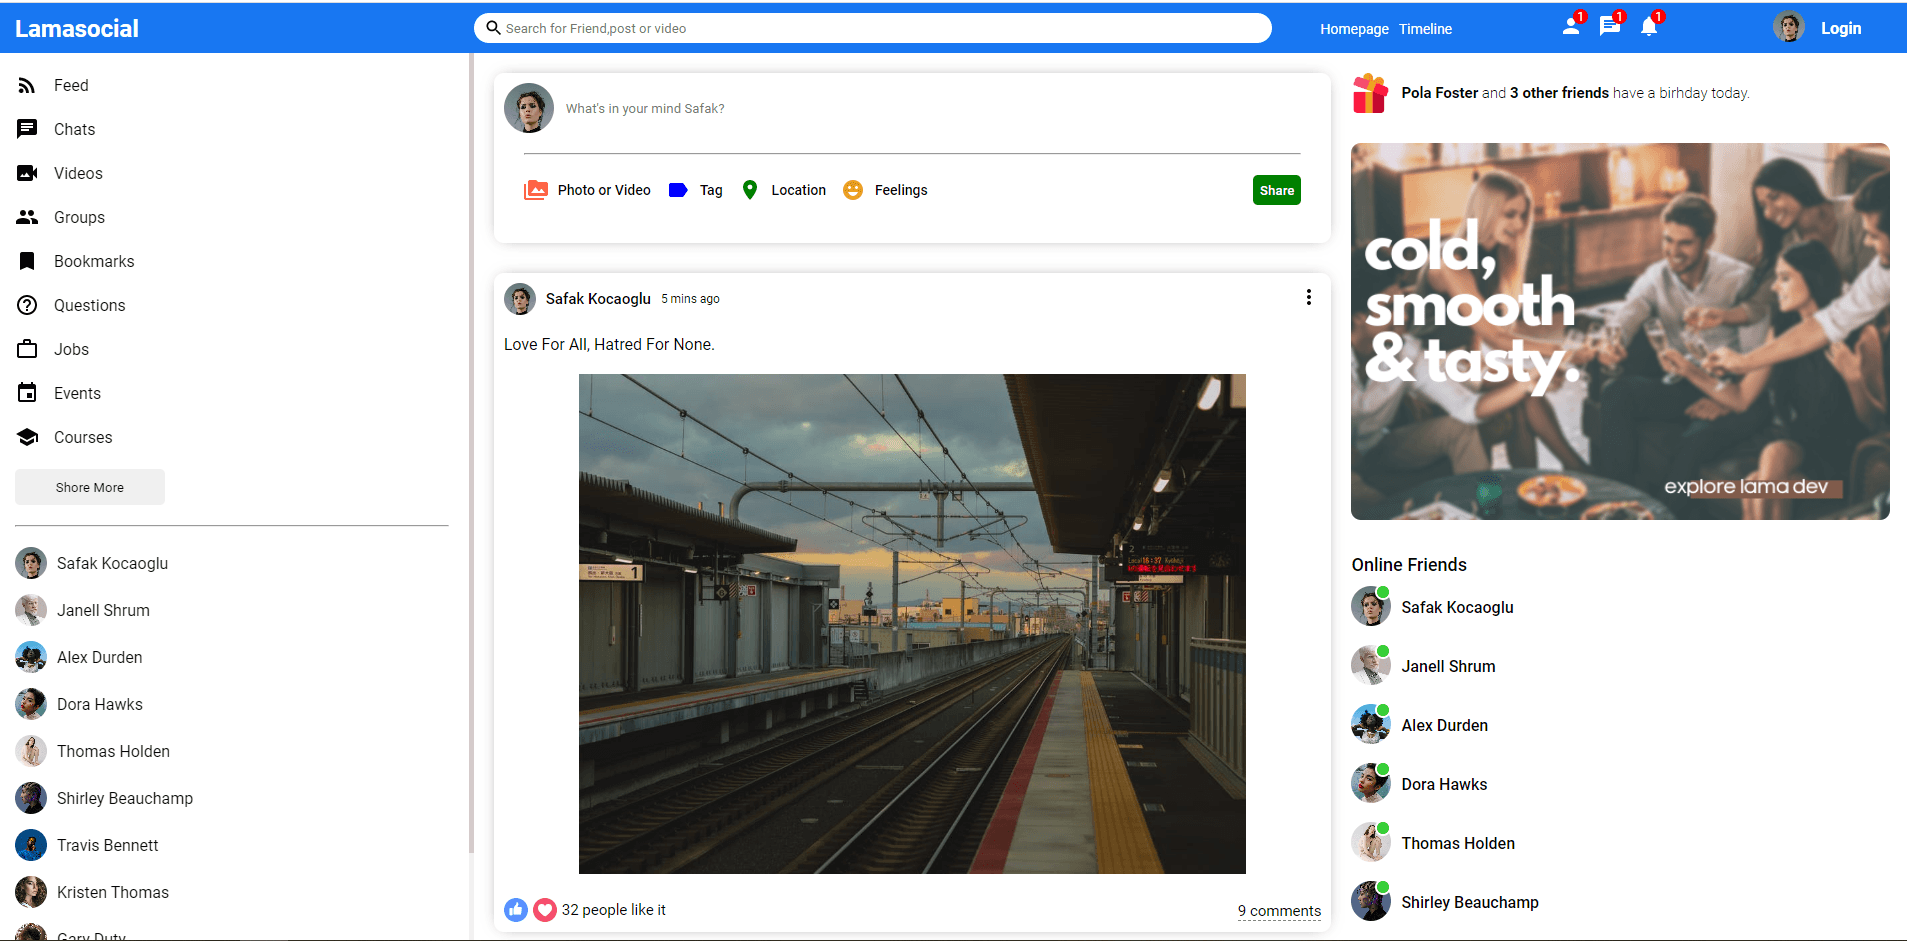This screenshot has height=941, width=1907.
Task: Open friend requests notification icon
Action: tap(1568, 27)
